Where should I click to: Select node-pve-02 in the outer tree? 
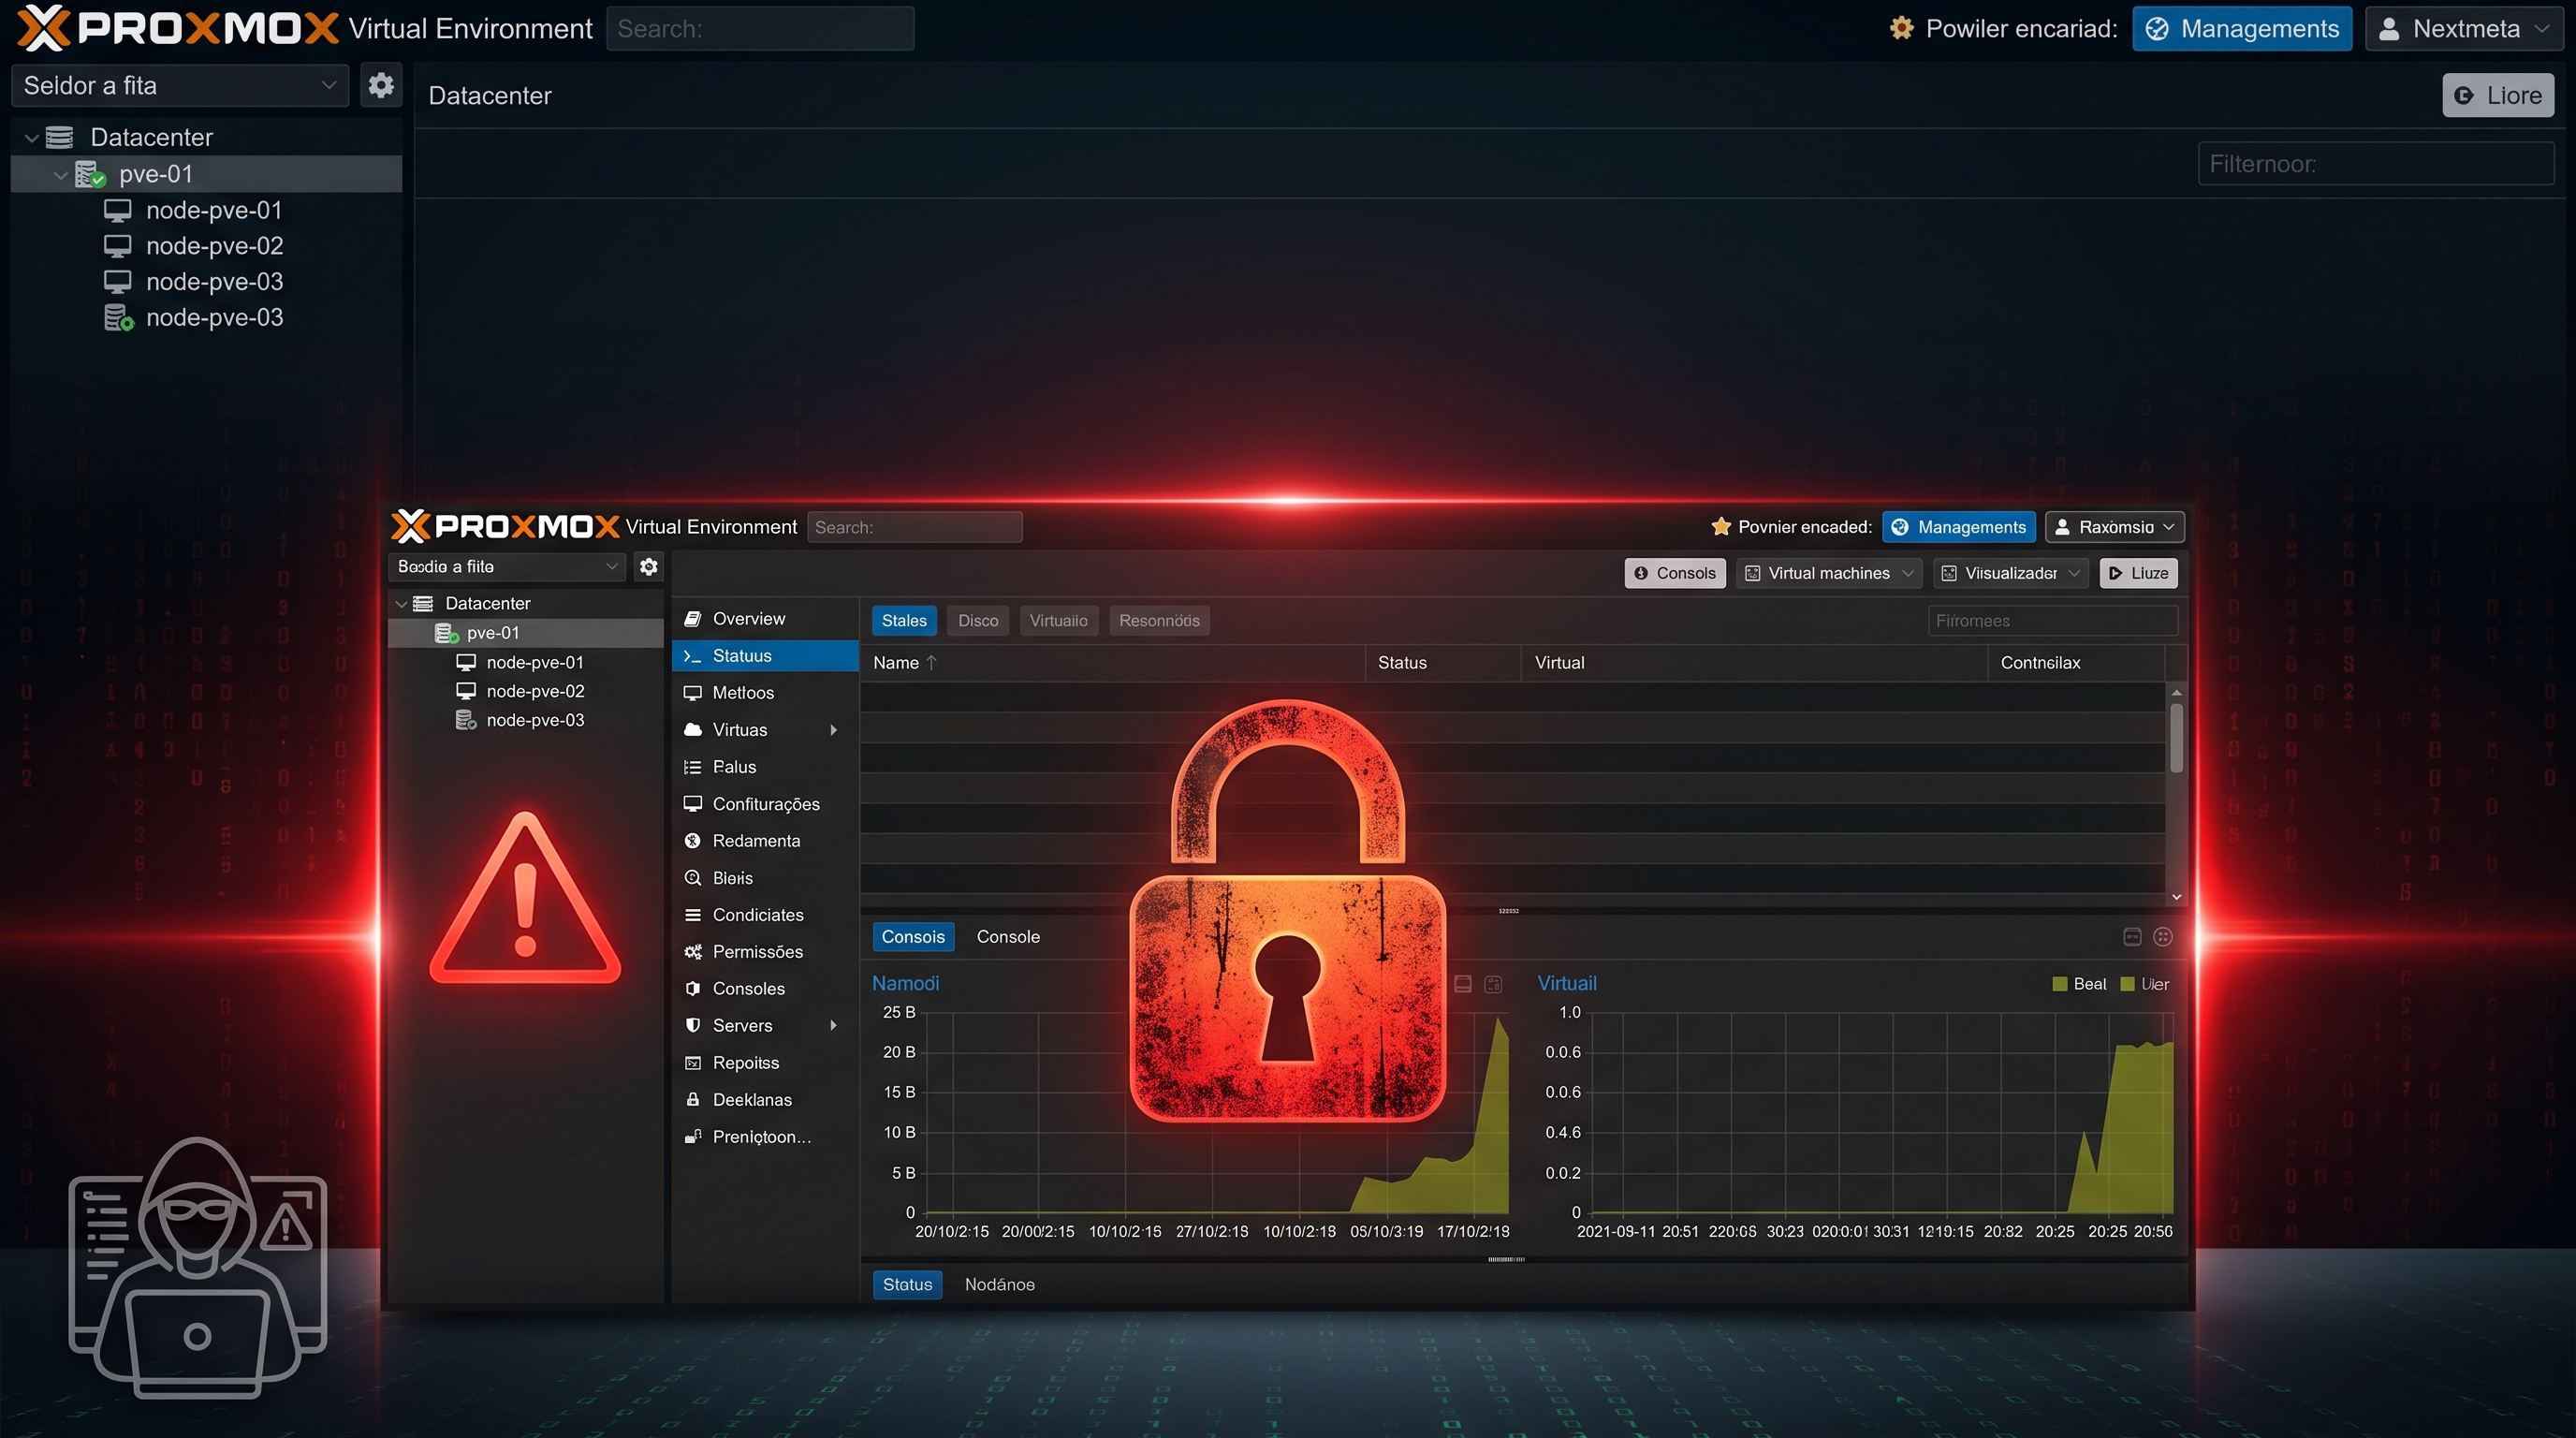214,246
